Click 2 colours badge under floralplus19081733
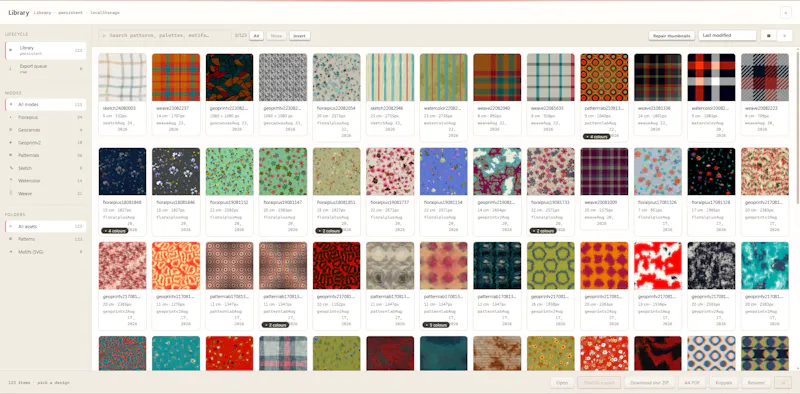The height and width of the screenshot is (394, 800). pyautogui.click(x=542, y=231)
